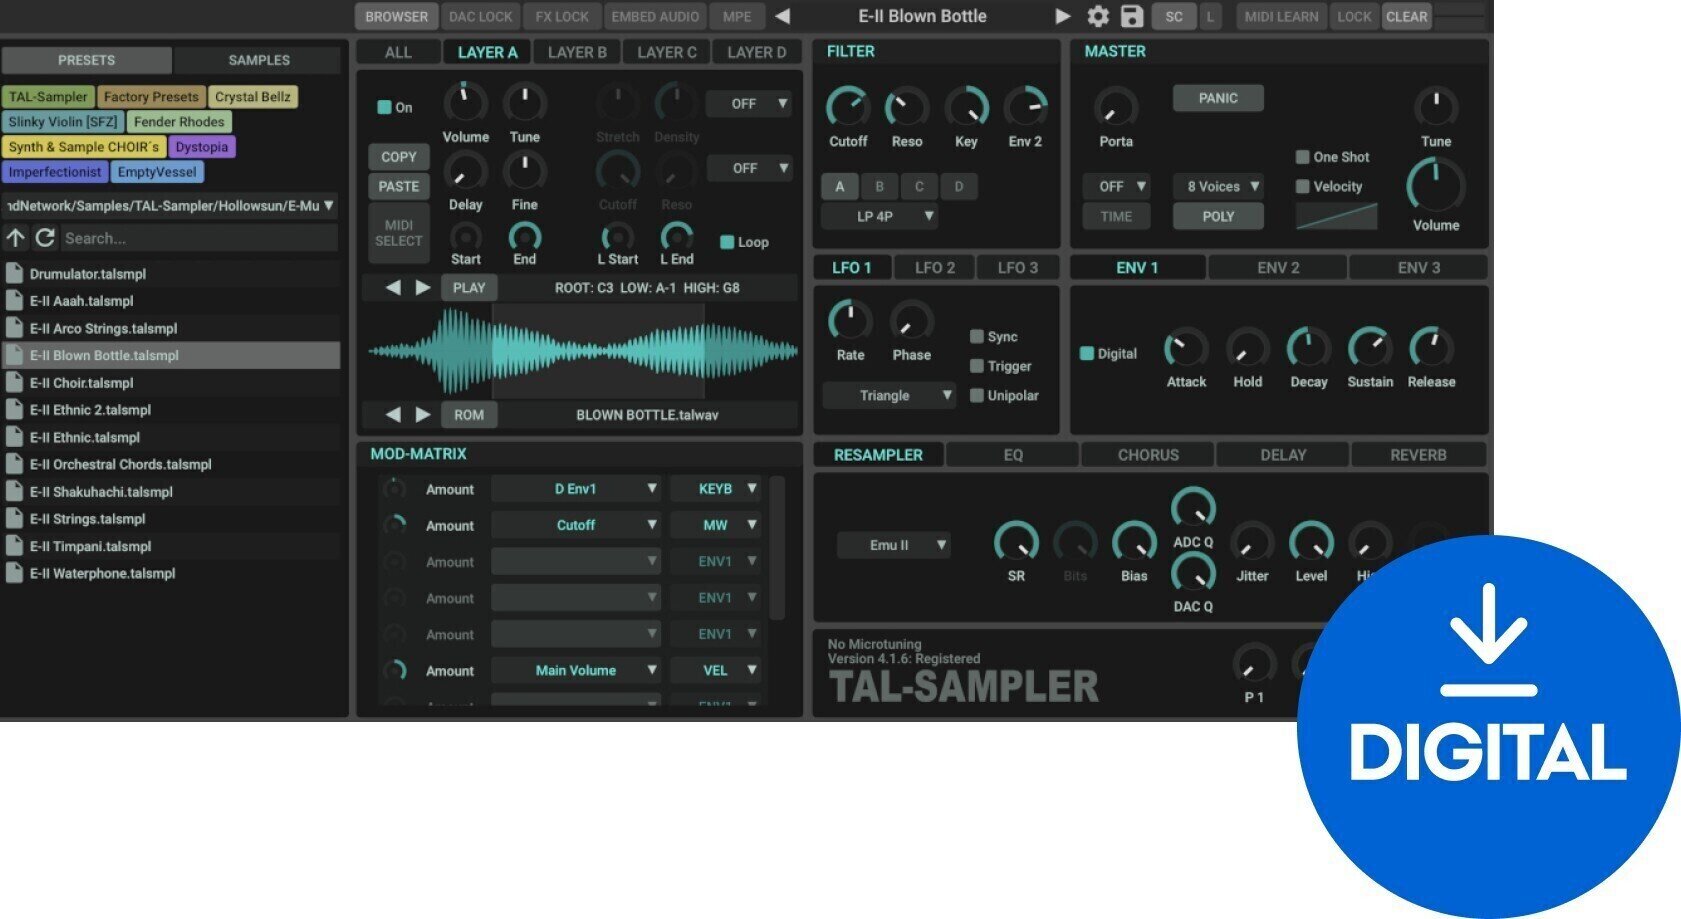Screen dimensions: 1681x919
Task: Enable Loop playback for Layer A
Action: (726, 242)
